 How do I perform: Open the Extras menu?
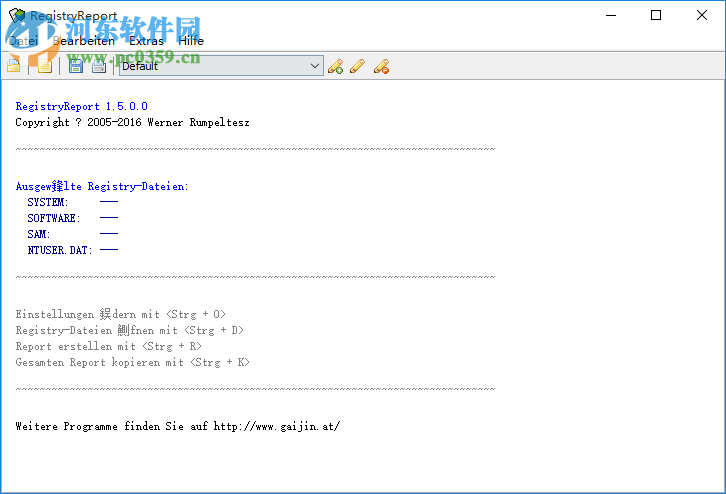tap(146, 41)
